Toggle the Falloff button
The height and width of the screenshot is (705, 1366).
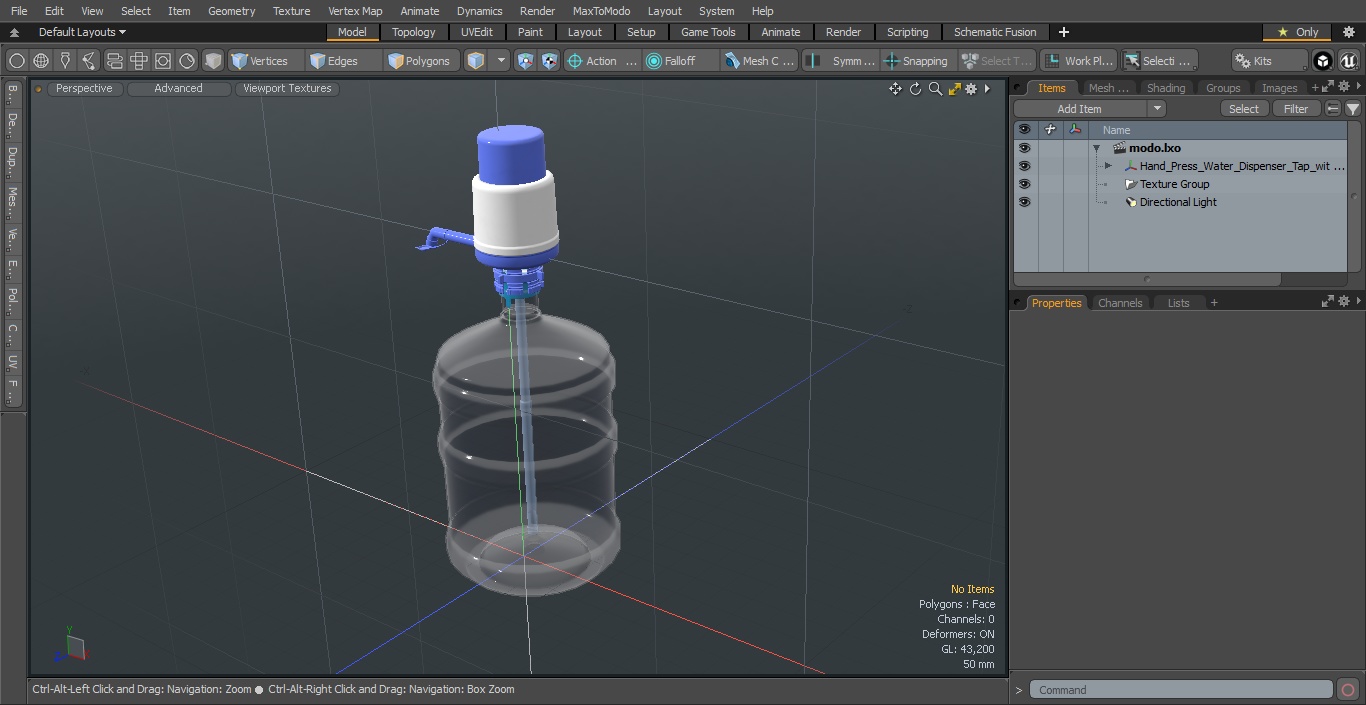[x=681, y=61]
